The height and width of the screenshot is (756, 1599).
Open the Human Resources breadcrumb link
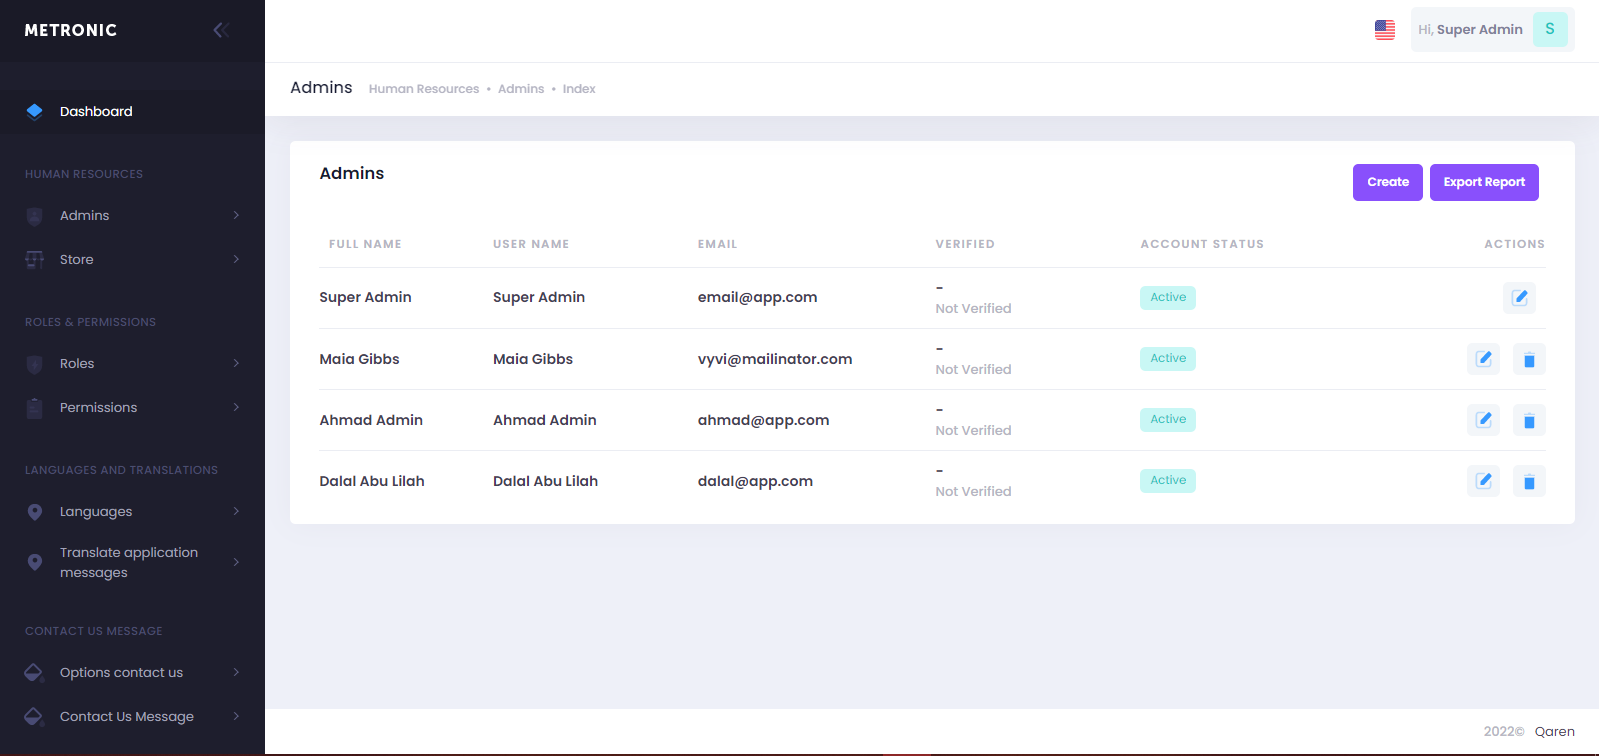423,89
